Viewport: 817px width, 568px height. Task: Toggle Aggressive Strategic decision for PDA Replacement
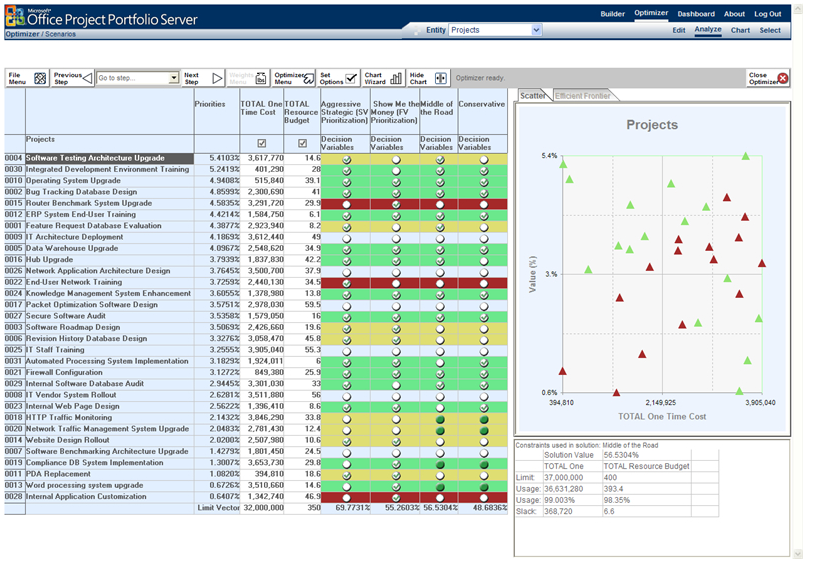click(346, 476)
